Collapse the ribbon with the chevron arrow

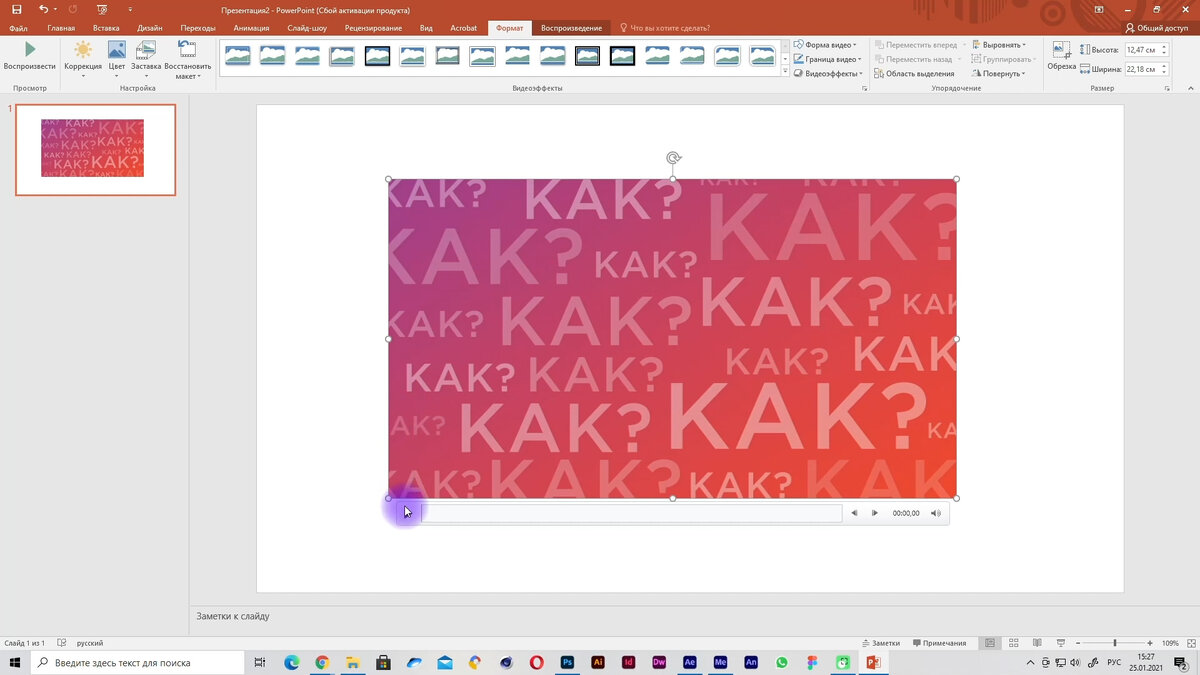pos(1190,88)
